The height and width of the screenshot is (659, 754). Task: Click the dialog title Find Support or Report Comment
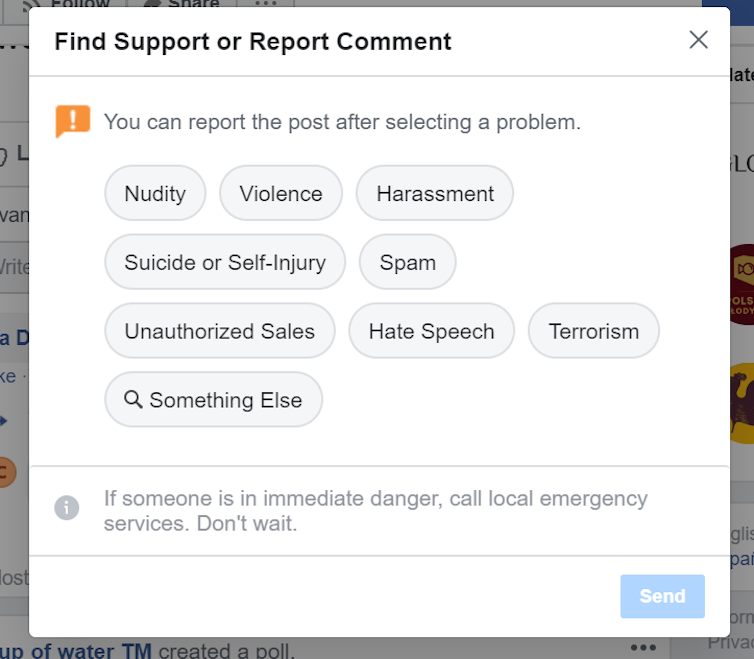pyautogui.click(x=253, y=42)
